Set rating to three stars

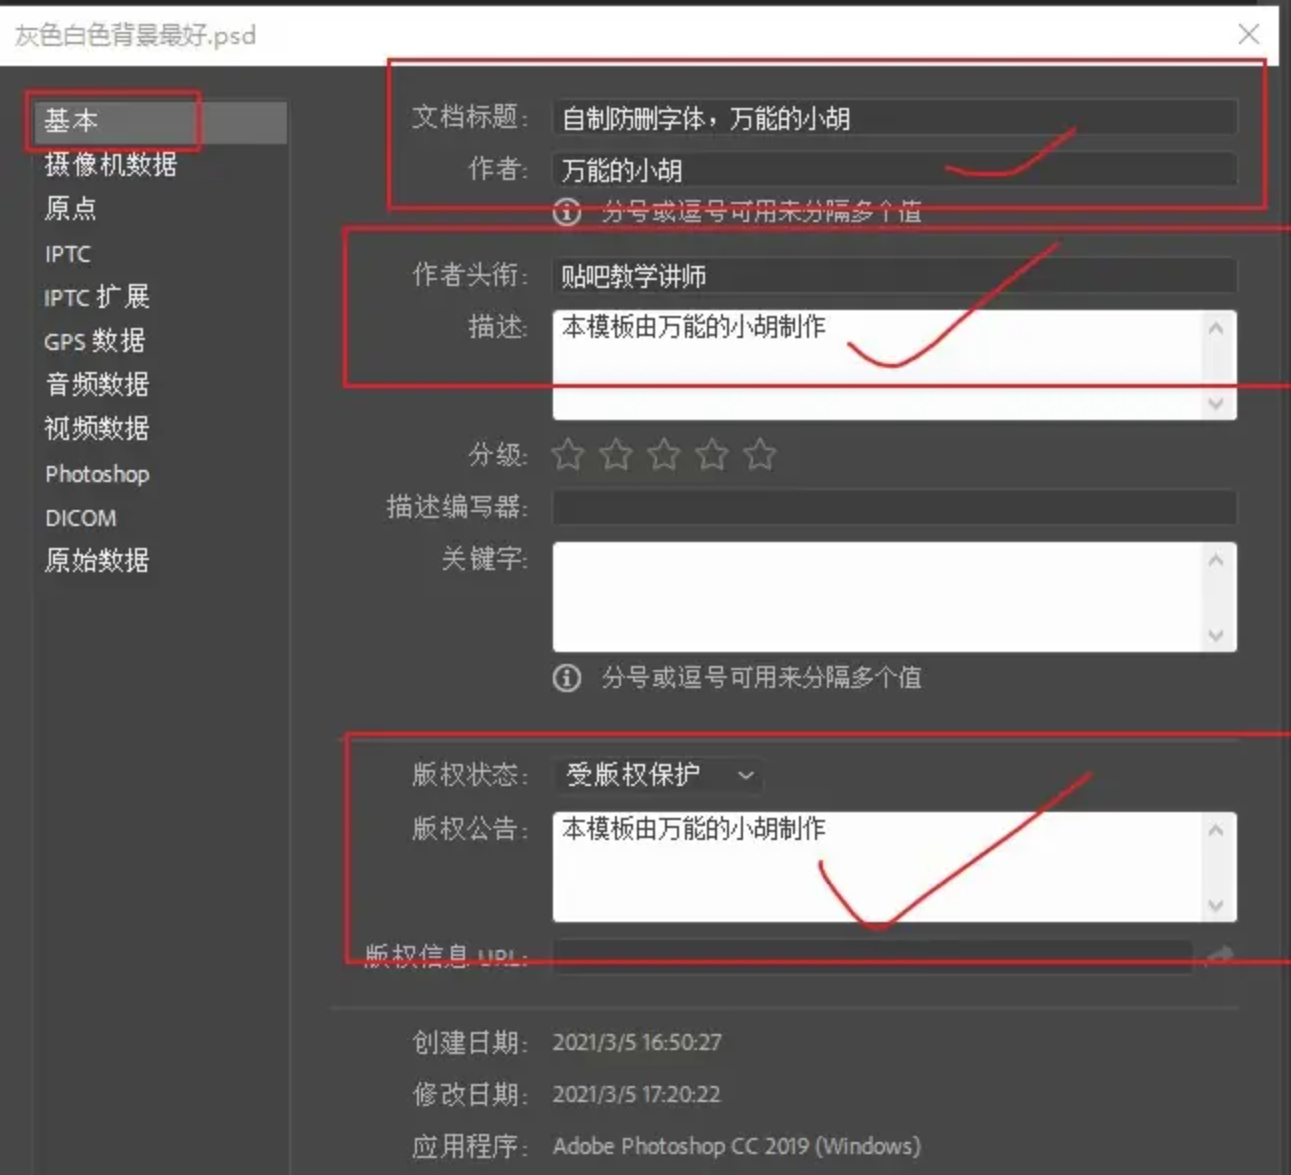[x=664, y=455]
